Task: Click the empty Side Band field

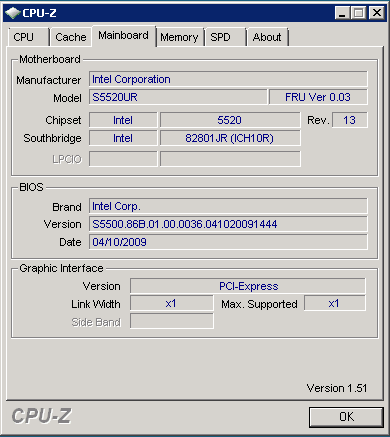Action: (x=172, y=321)
